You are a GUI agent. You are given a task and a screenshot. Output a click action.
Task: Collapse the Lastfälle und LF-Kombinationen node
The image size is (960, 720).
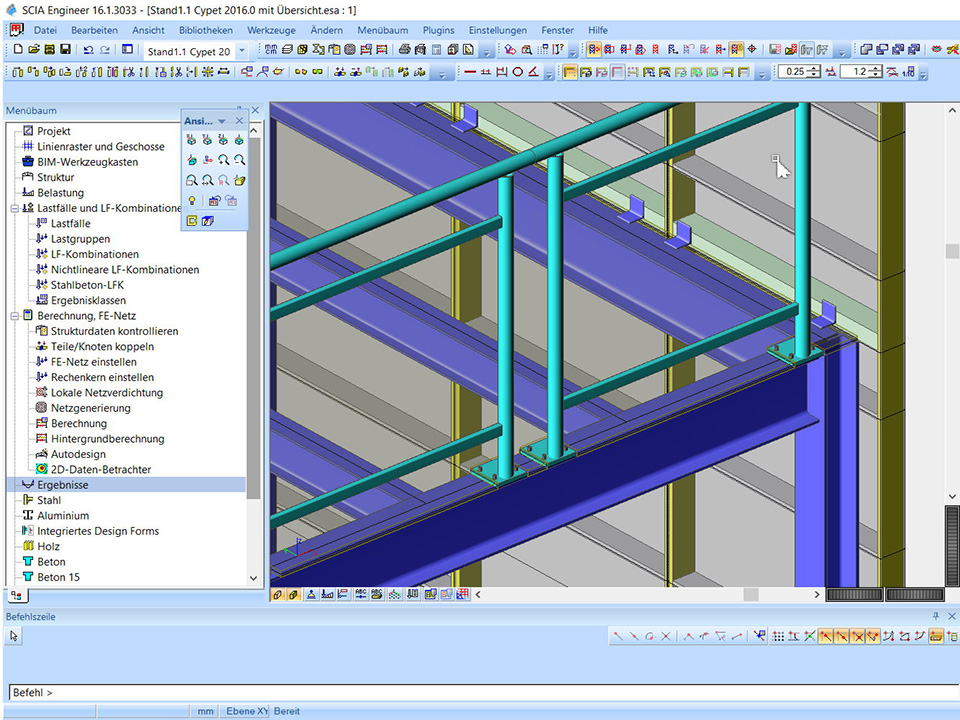[14, 208]
